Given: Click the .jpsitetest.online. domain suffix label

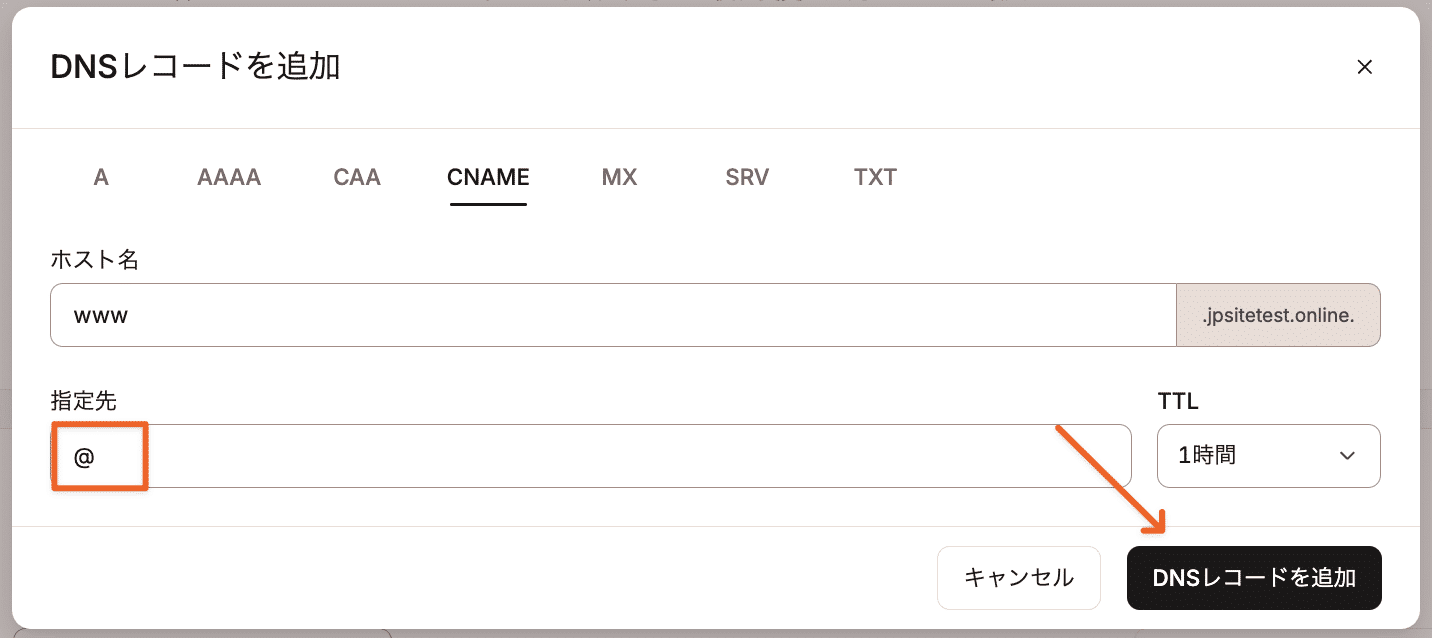Looking at the screenshot, I should pyautogui.click(x=1279, y=315).
